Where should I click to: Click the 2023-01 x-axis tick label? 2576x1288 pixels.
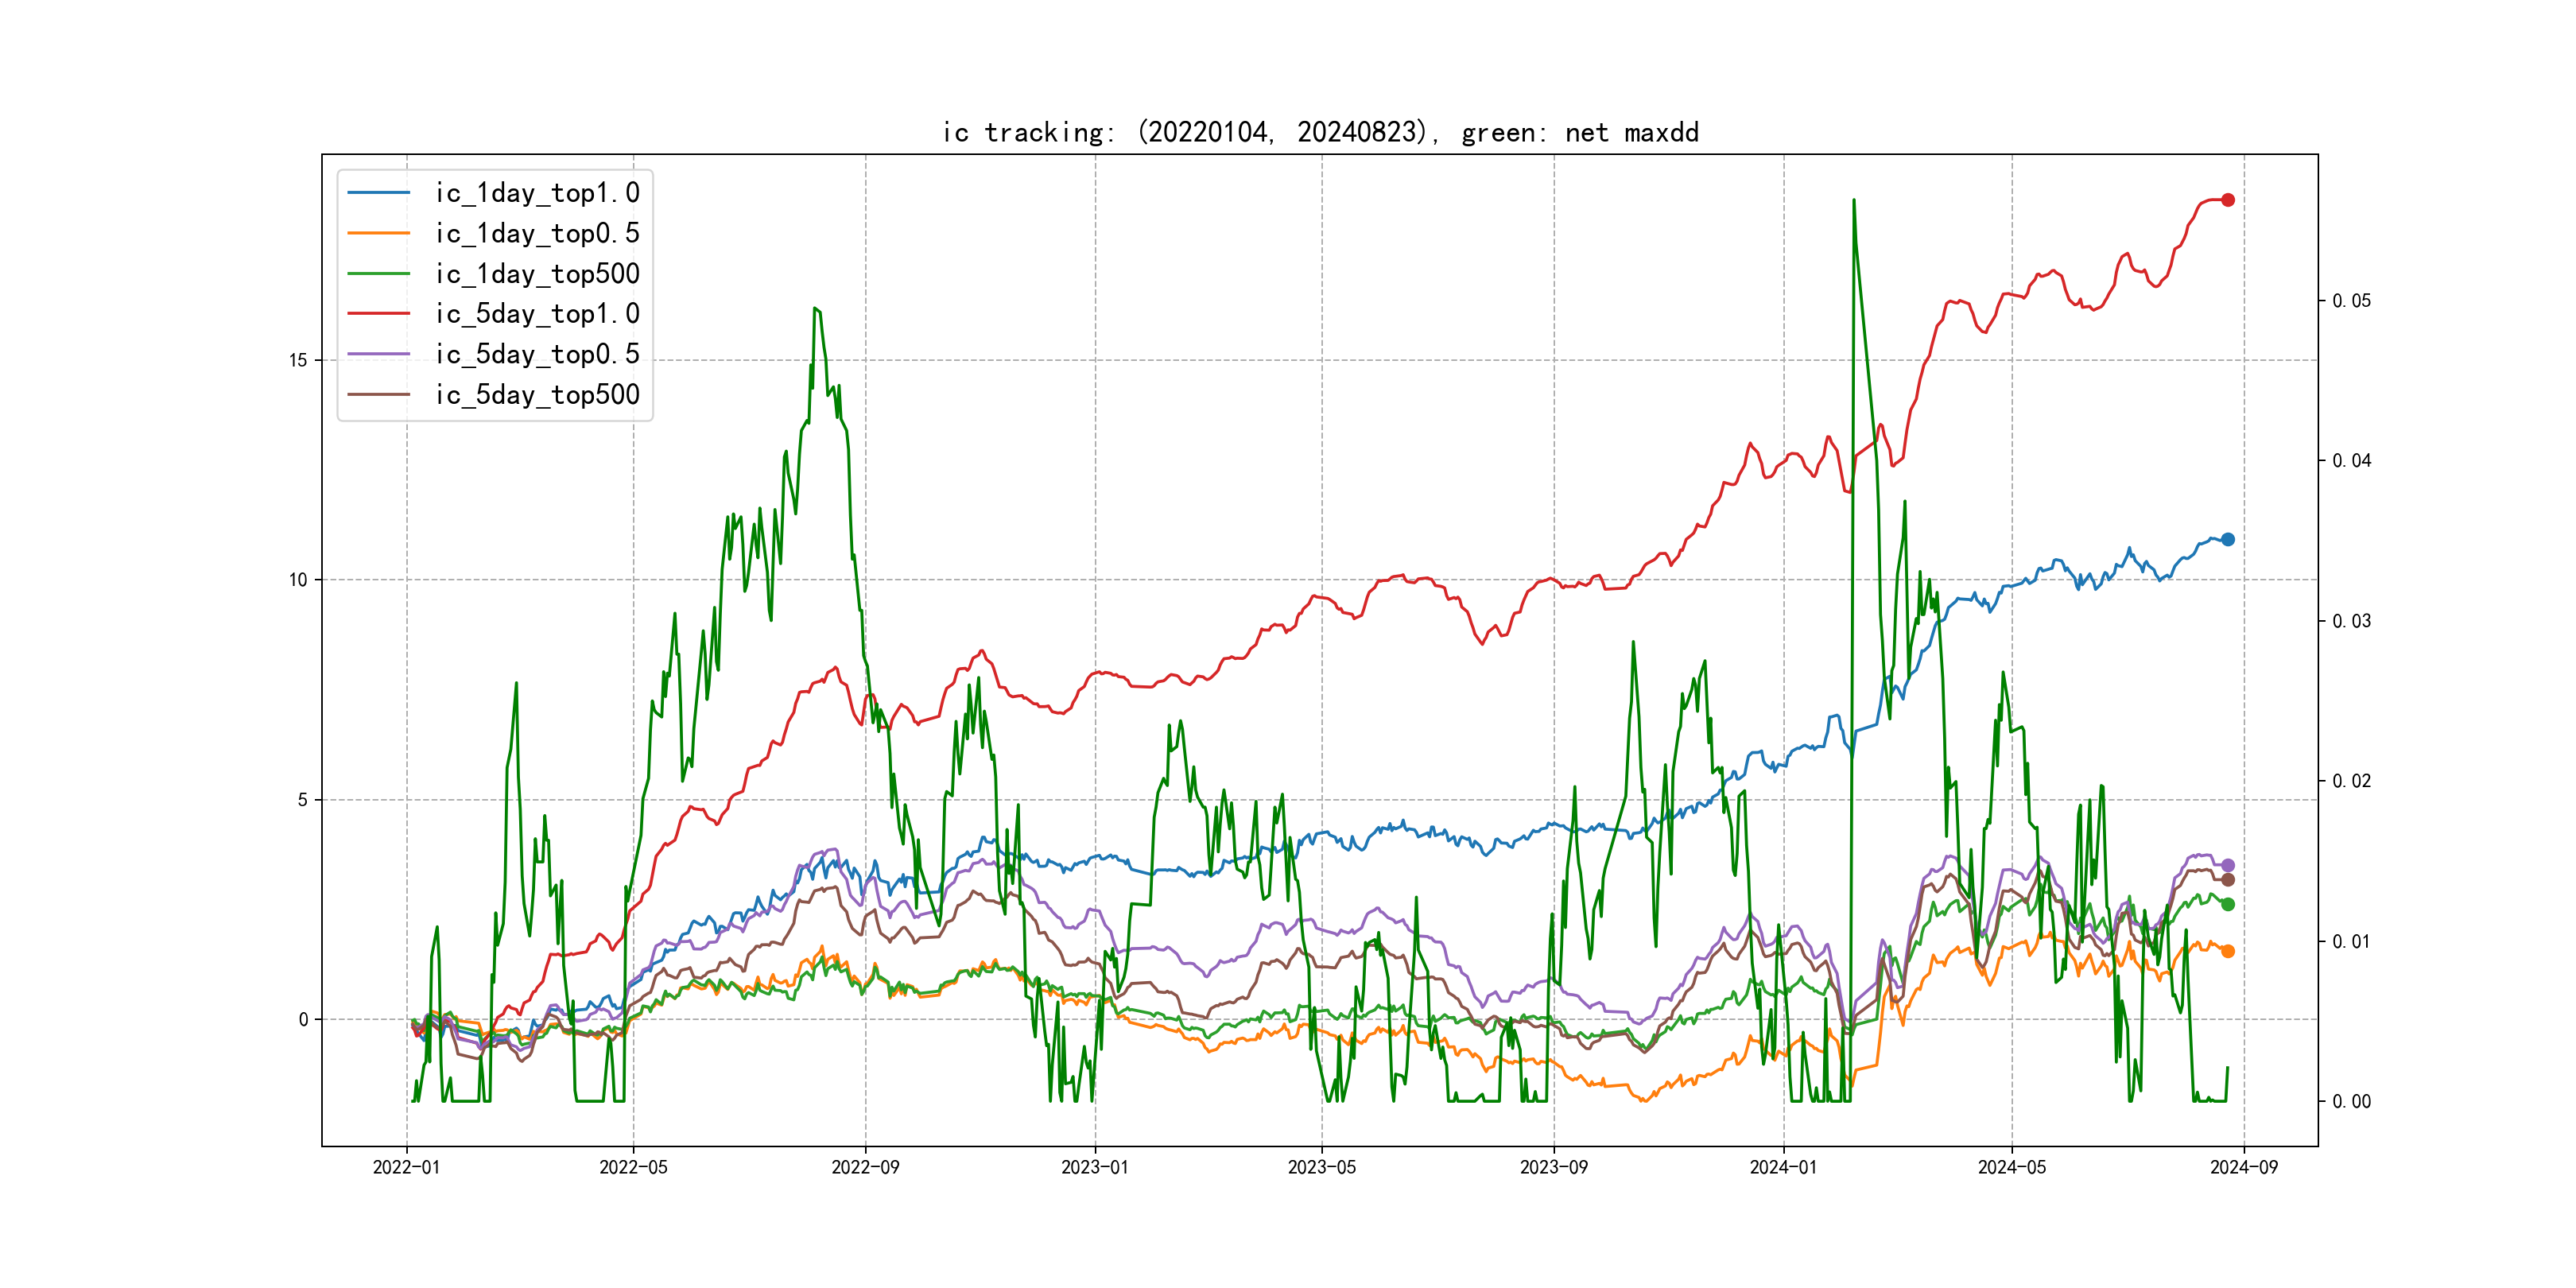(x=1095, y=1167)
